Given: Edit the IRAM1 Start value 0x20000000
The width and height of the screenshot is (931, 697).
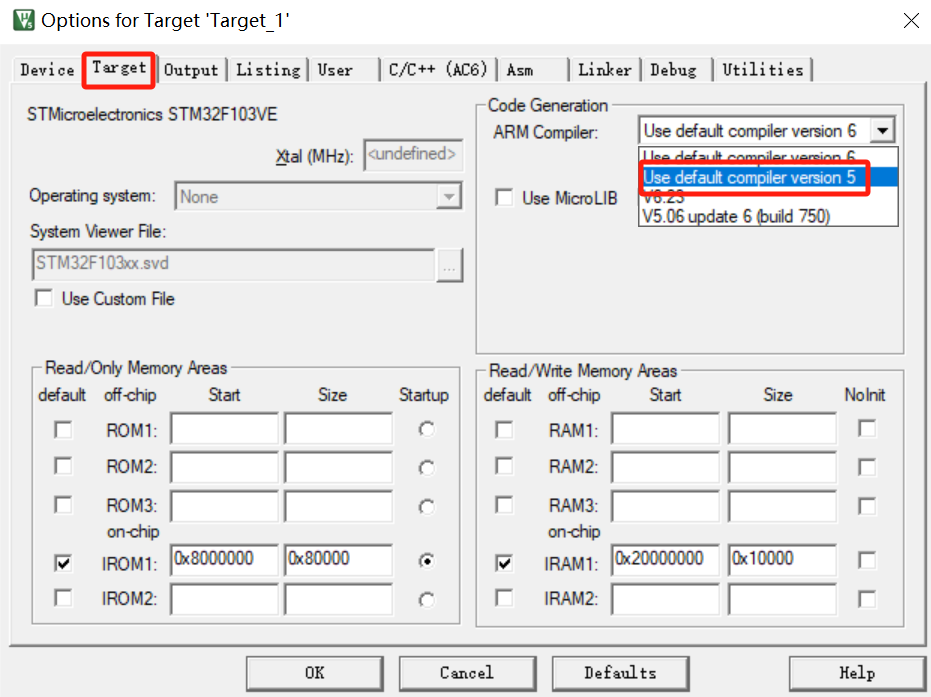Looking at the screenshot, I should (x=666, y=560).
